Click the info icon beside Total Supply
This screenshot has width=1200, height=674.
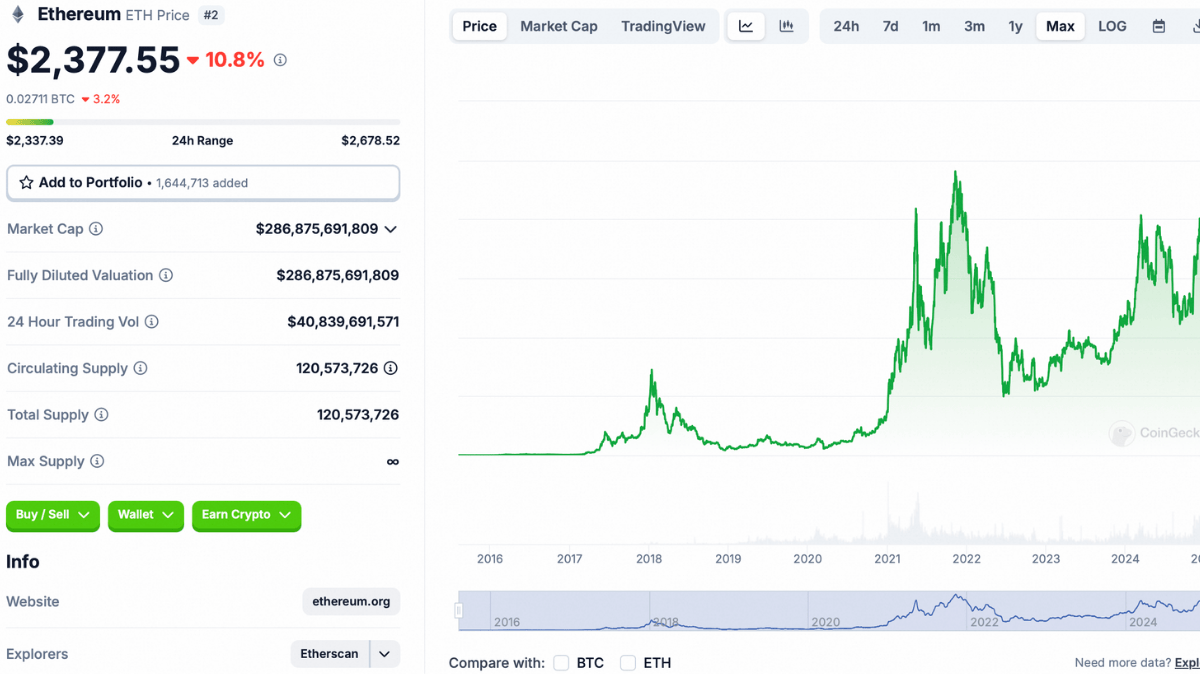point(101,415)
